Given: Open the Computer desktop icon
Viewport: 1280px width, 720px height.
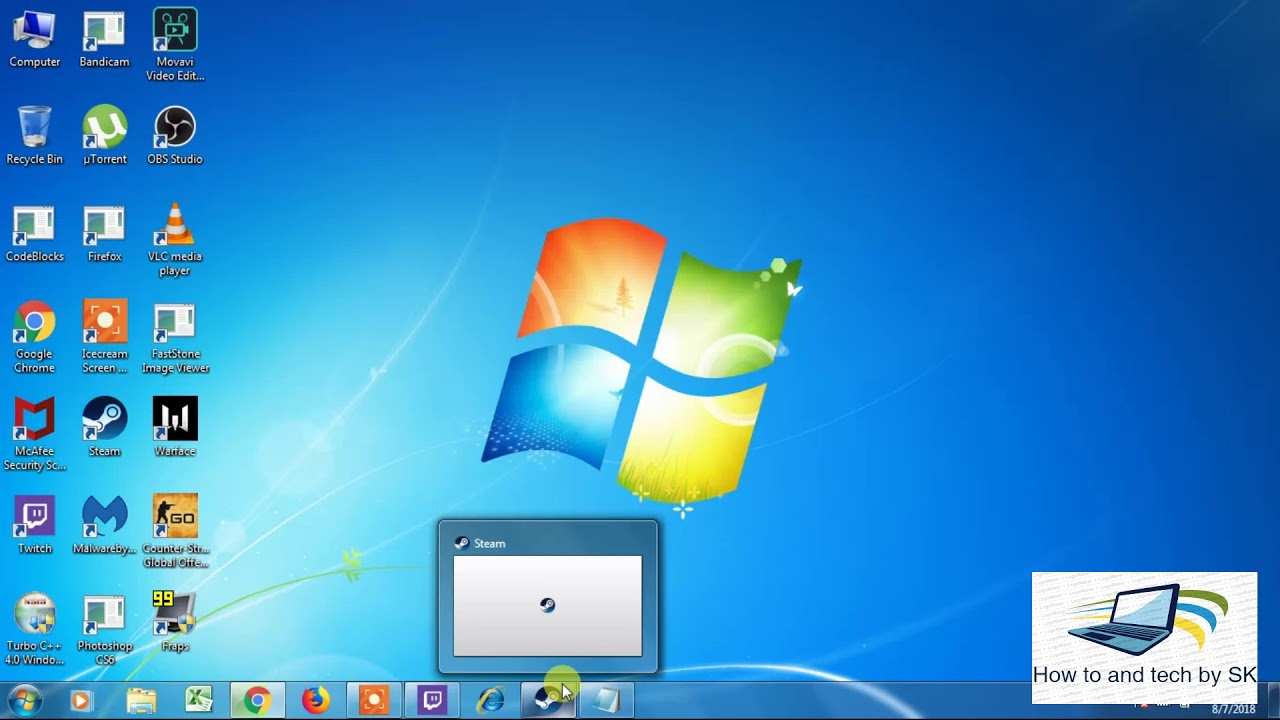Looking at the screenshot, I should click(x=35, y=40).
